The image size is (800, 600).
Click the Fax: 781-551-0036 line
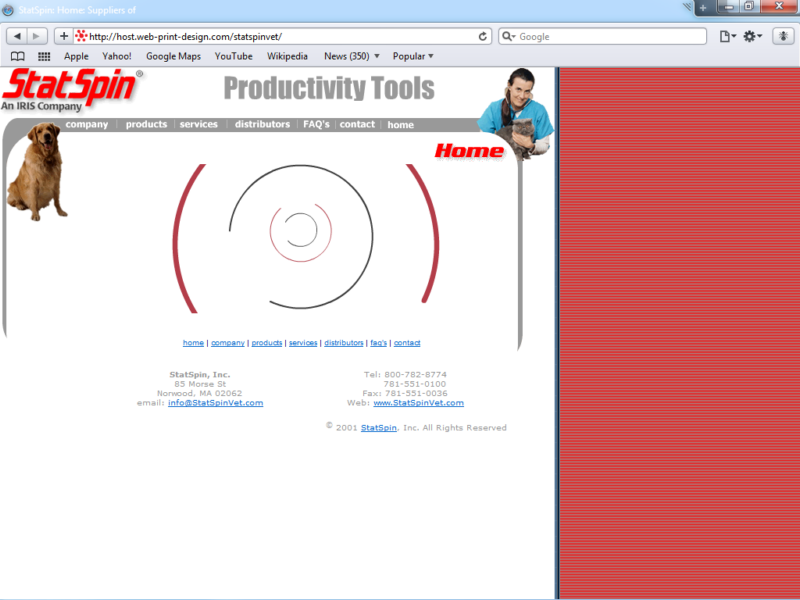coord(405,393)
